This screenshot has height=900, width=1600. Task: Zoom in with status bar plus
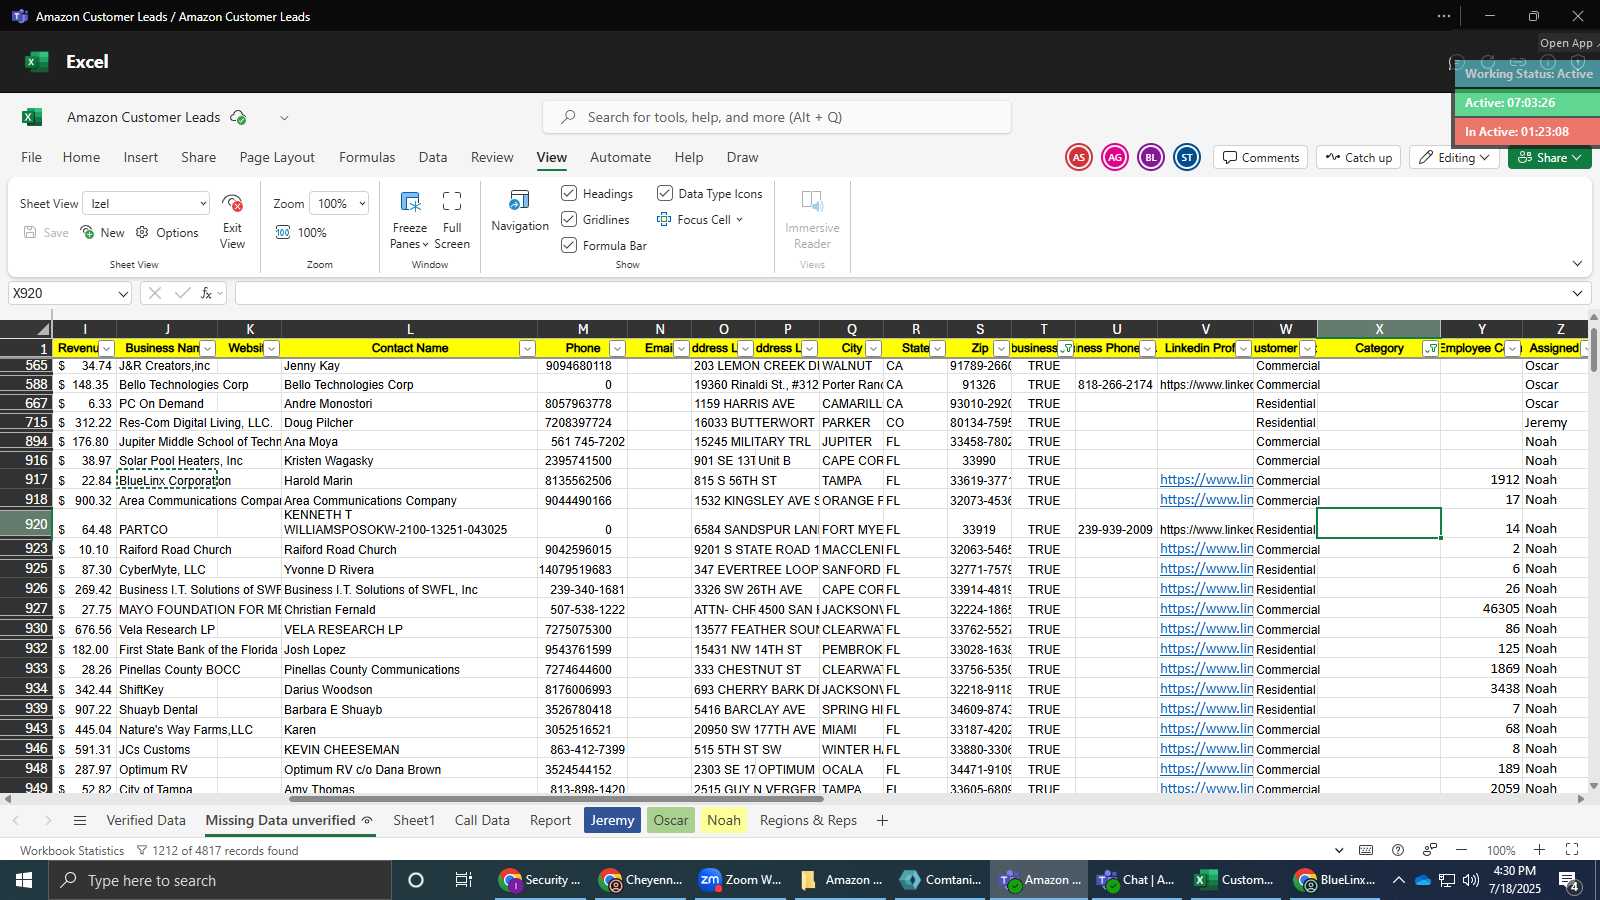coord(1539,850)
